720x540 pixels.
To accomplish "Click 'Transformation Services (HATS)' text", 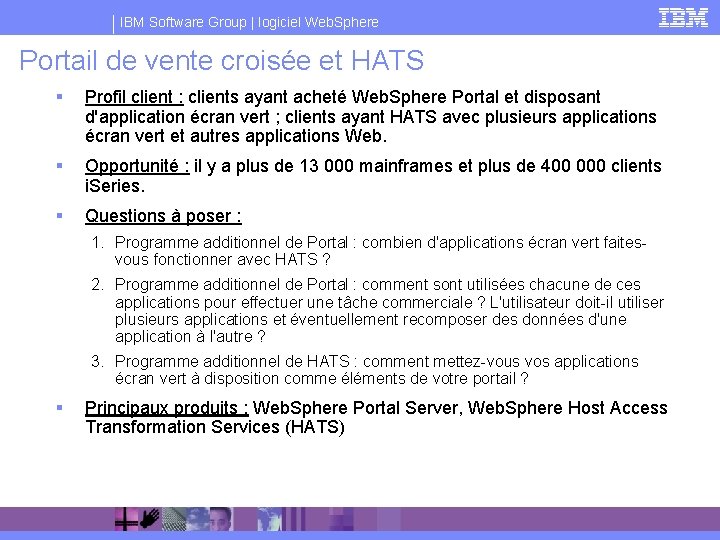I will [215, 427].
